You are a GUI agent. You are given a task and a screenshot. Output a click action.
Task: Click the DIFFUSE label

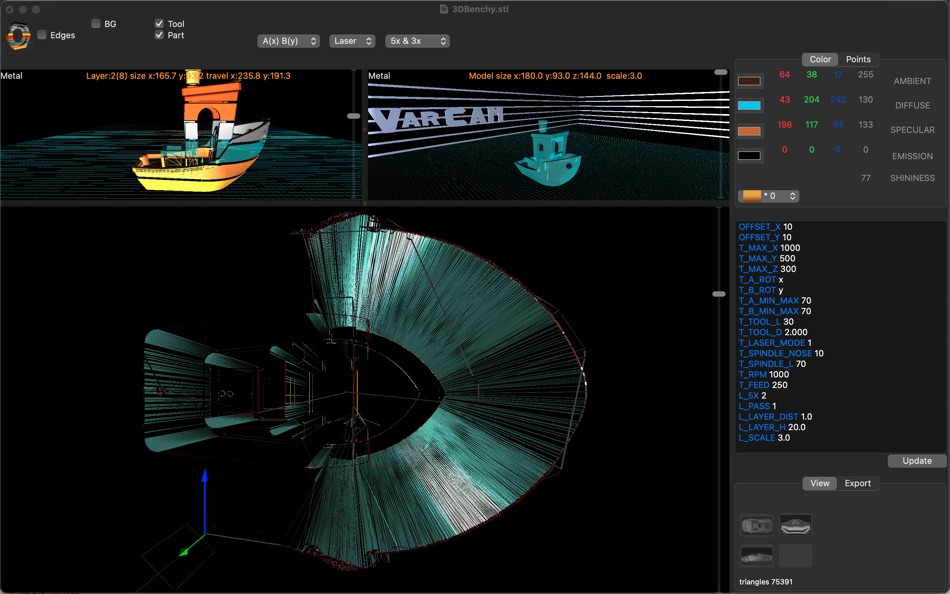pyautogui.click(x=912, y=105)
